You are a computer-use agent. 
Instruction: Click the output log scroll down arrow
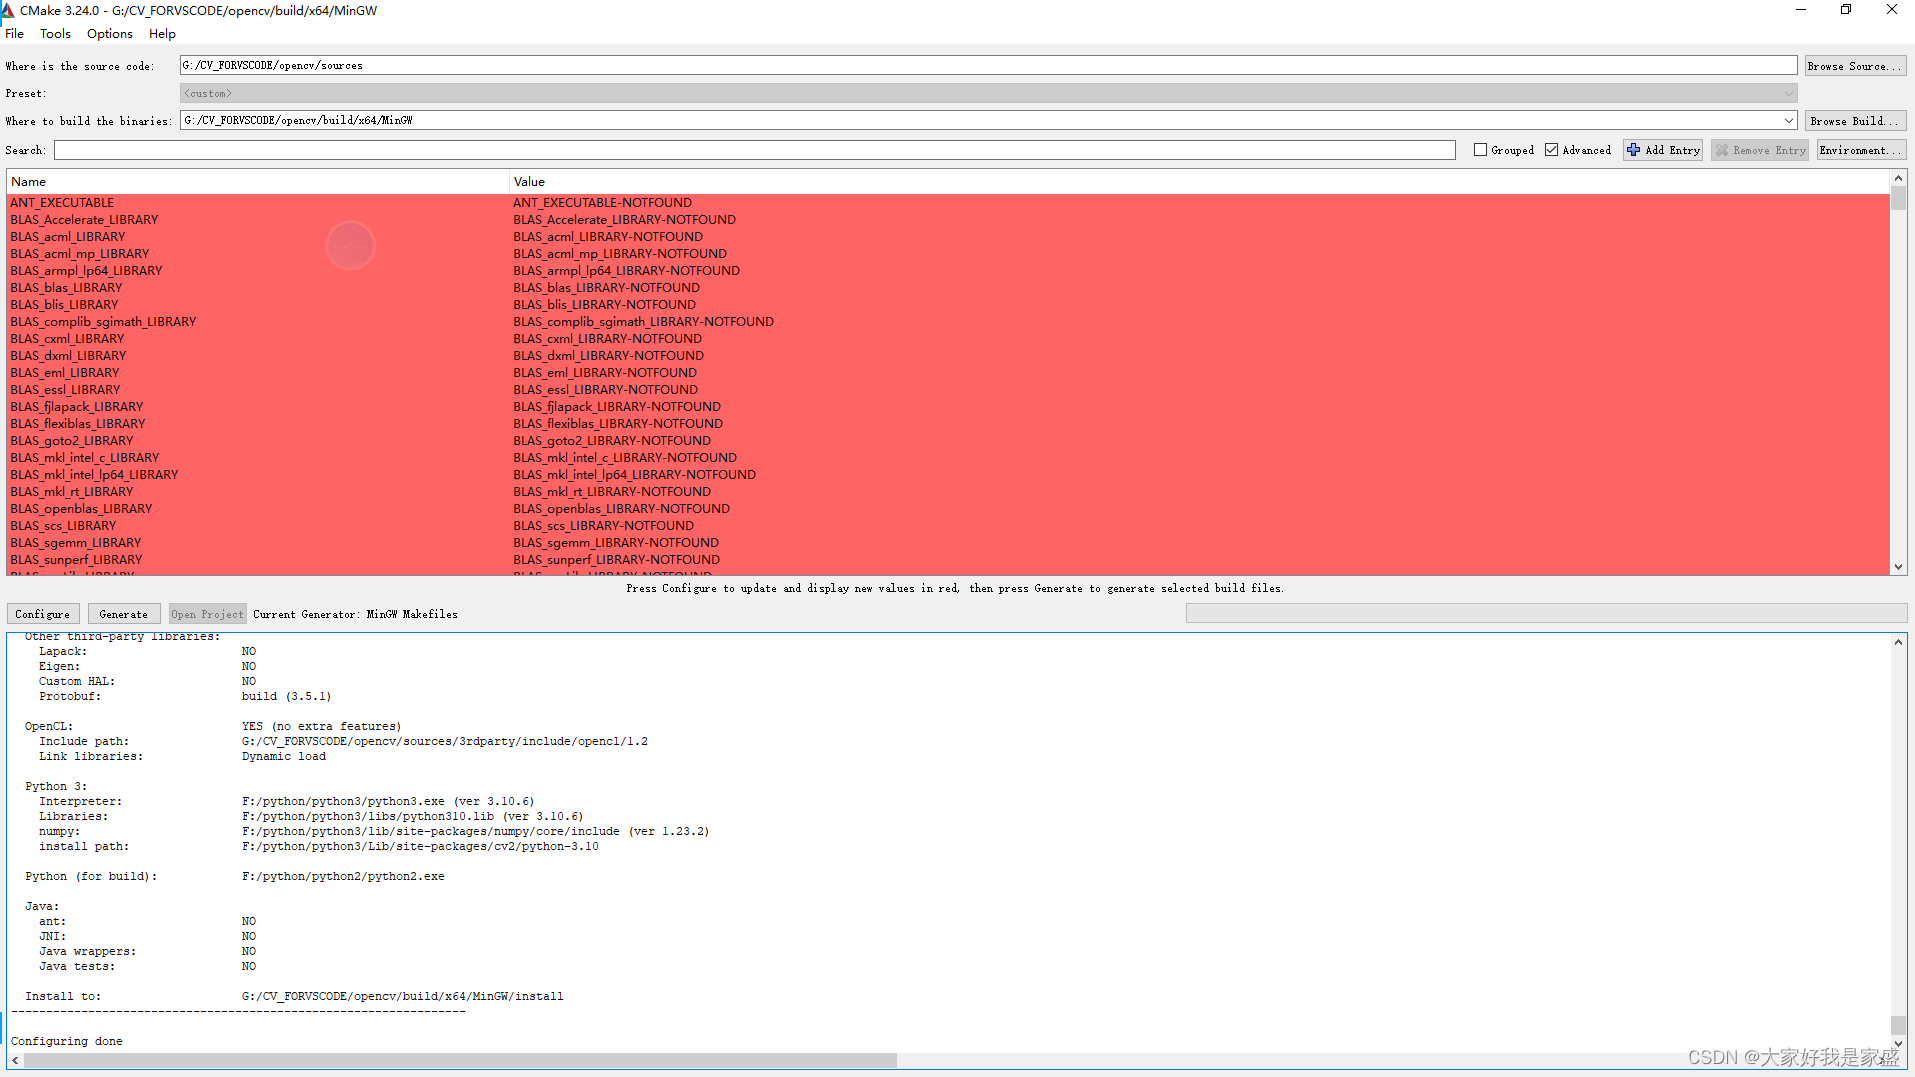tap(1898, 1044)
